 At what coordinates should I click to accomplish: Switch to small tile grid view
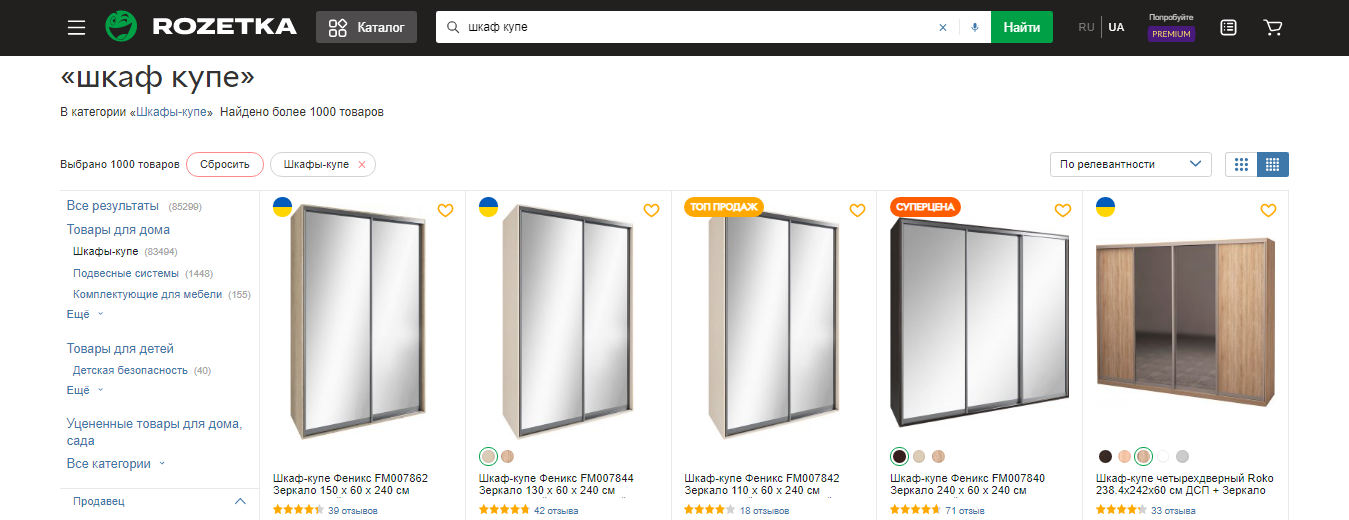click(1273, 164)
